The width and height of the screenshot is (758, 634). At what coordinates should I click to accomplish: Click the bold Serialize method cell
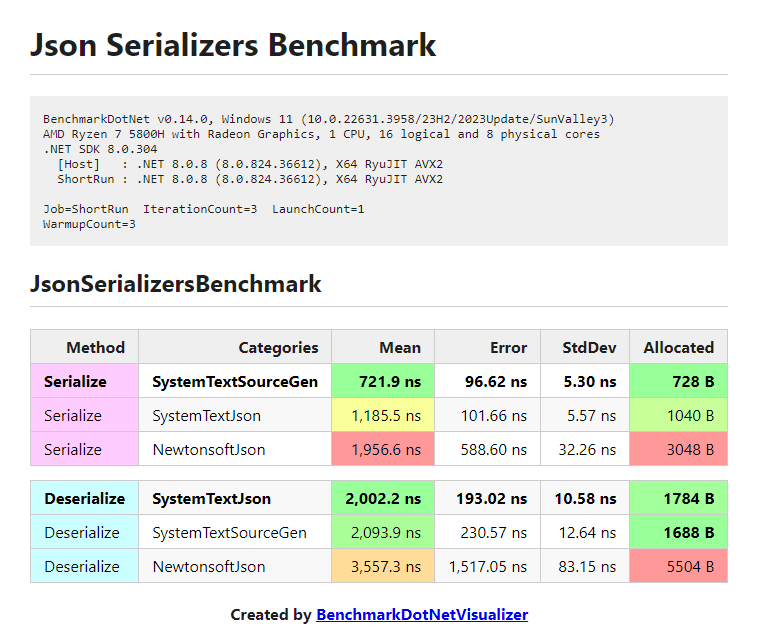click(x=85, y=381)
